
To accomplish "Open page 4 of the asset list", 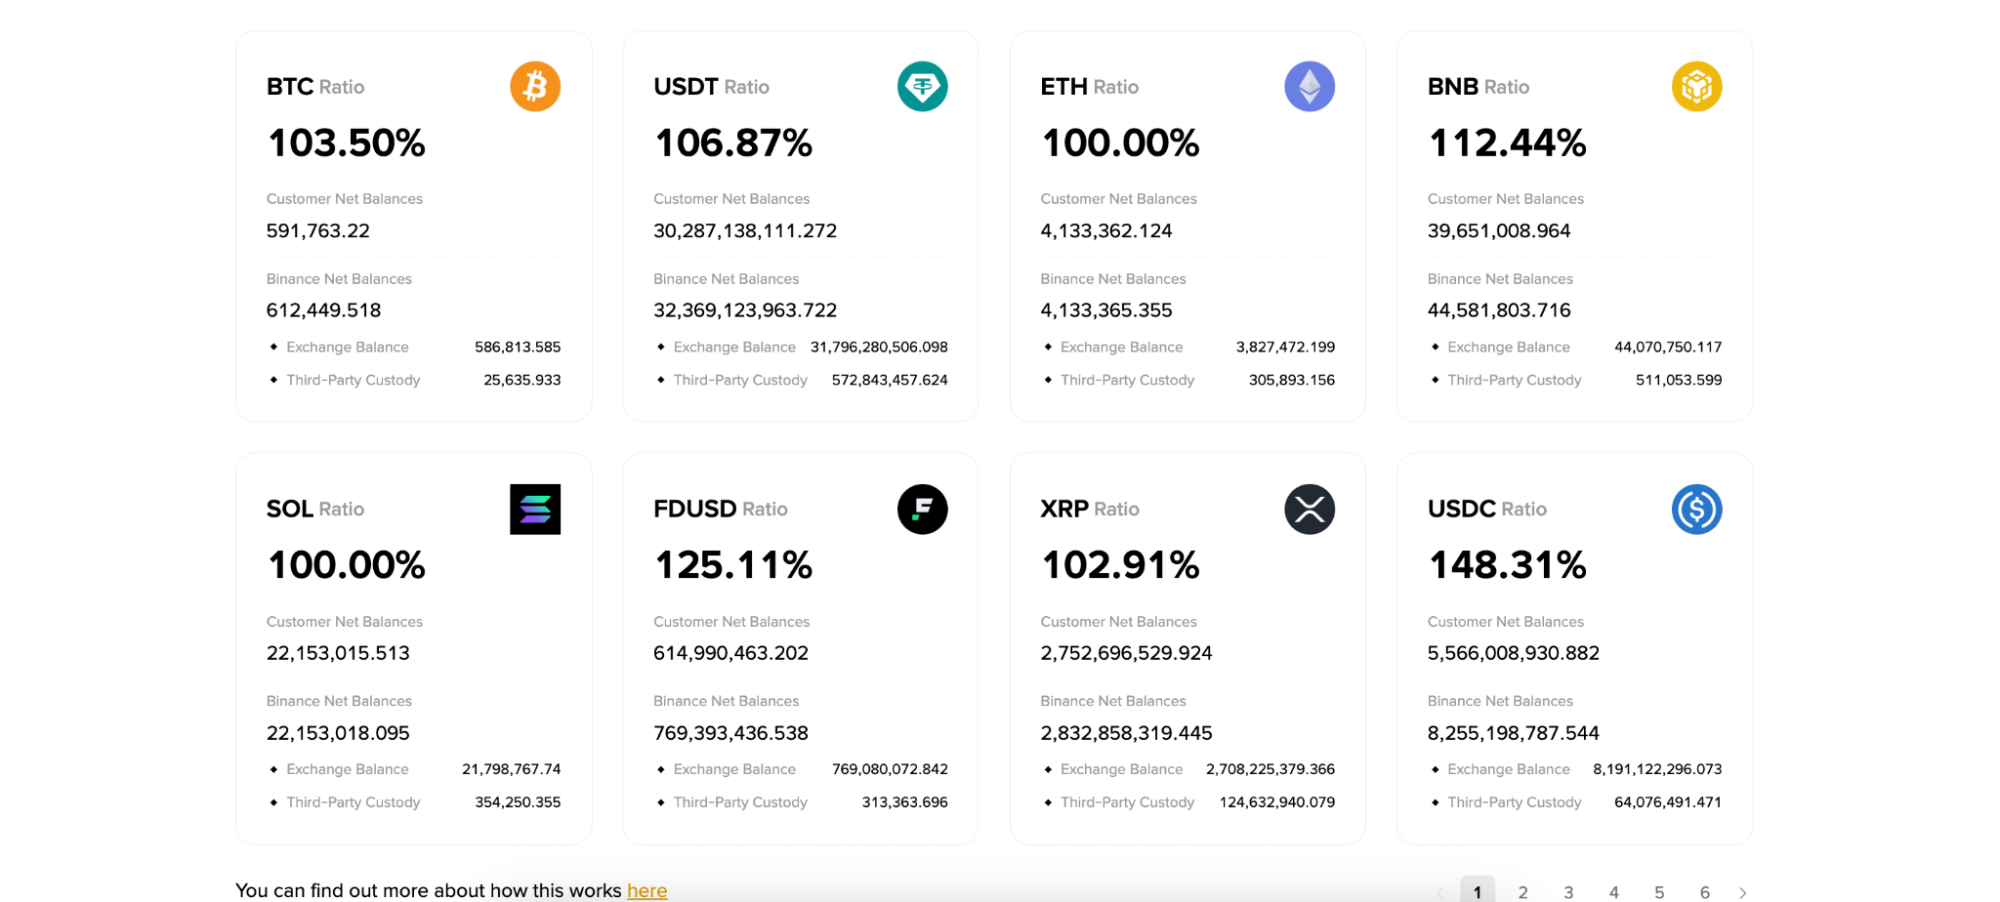I will (1614, 891).
